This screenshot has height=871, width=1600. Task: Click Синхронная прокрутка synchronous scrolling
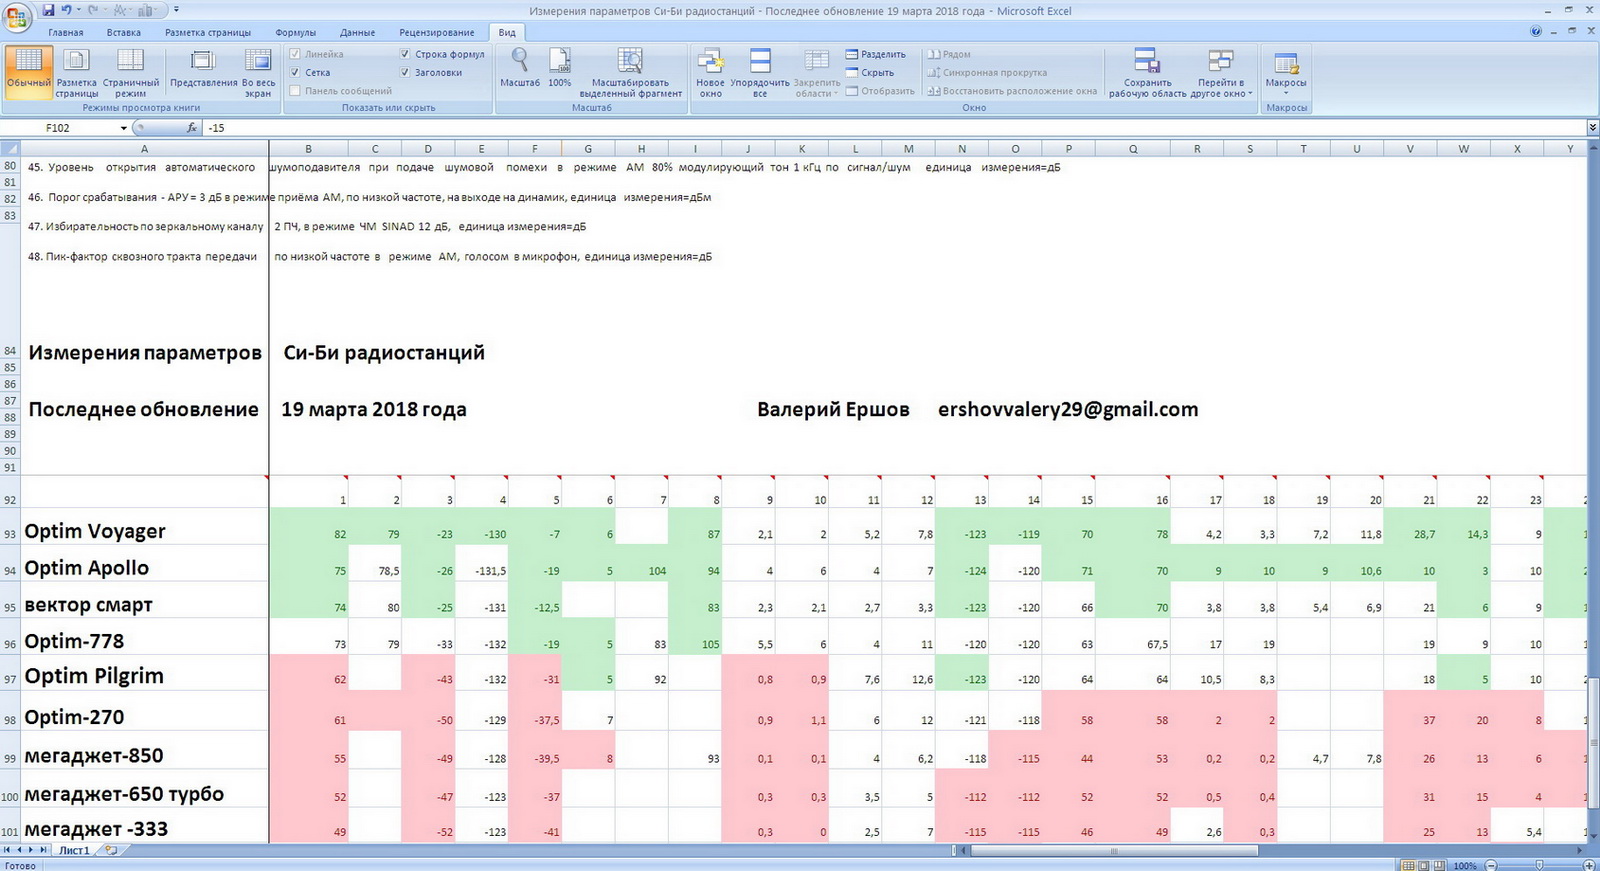click(x=987, y=72)
